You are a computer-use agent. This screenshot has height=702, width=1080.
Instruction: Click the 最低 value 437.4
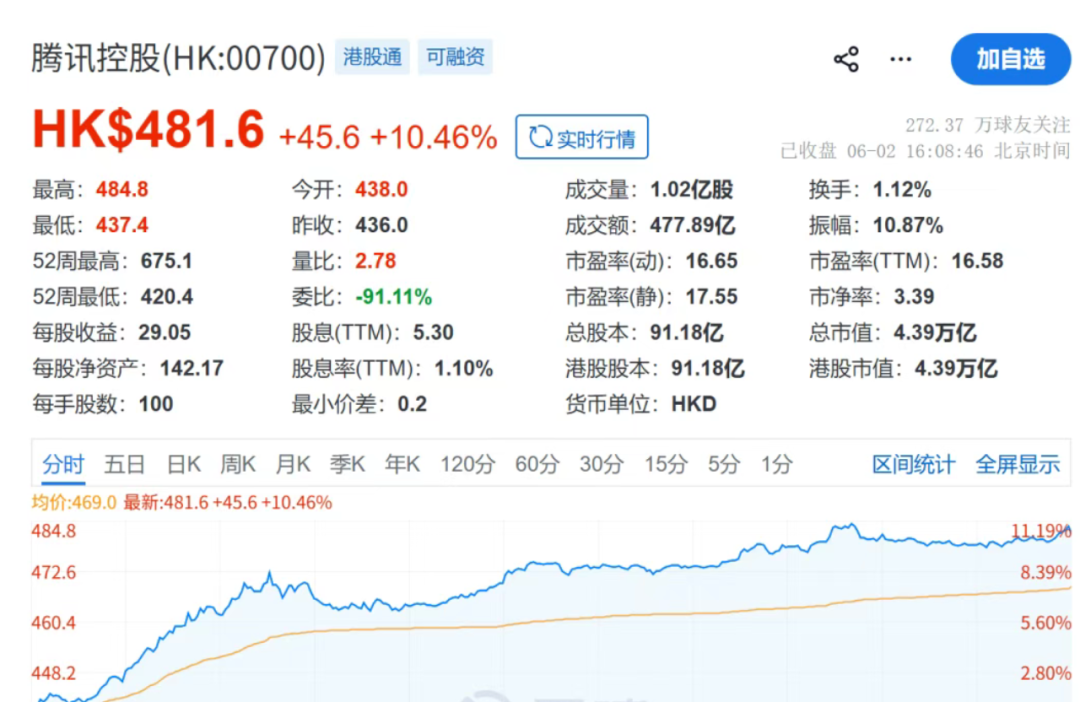pos(122,225)
